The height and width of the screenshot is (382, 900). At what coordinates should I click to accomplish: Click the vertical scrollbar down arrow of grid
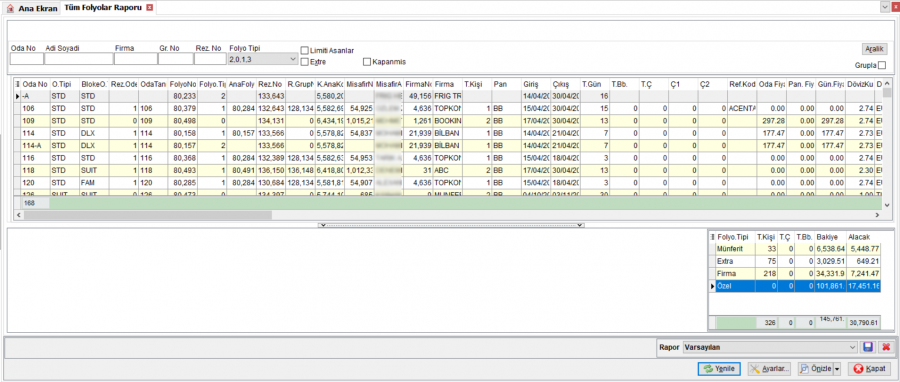click(x=887, y=204)
